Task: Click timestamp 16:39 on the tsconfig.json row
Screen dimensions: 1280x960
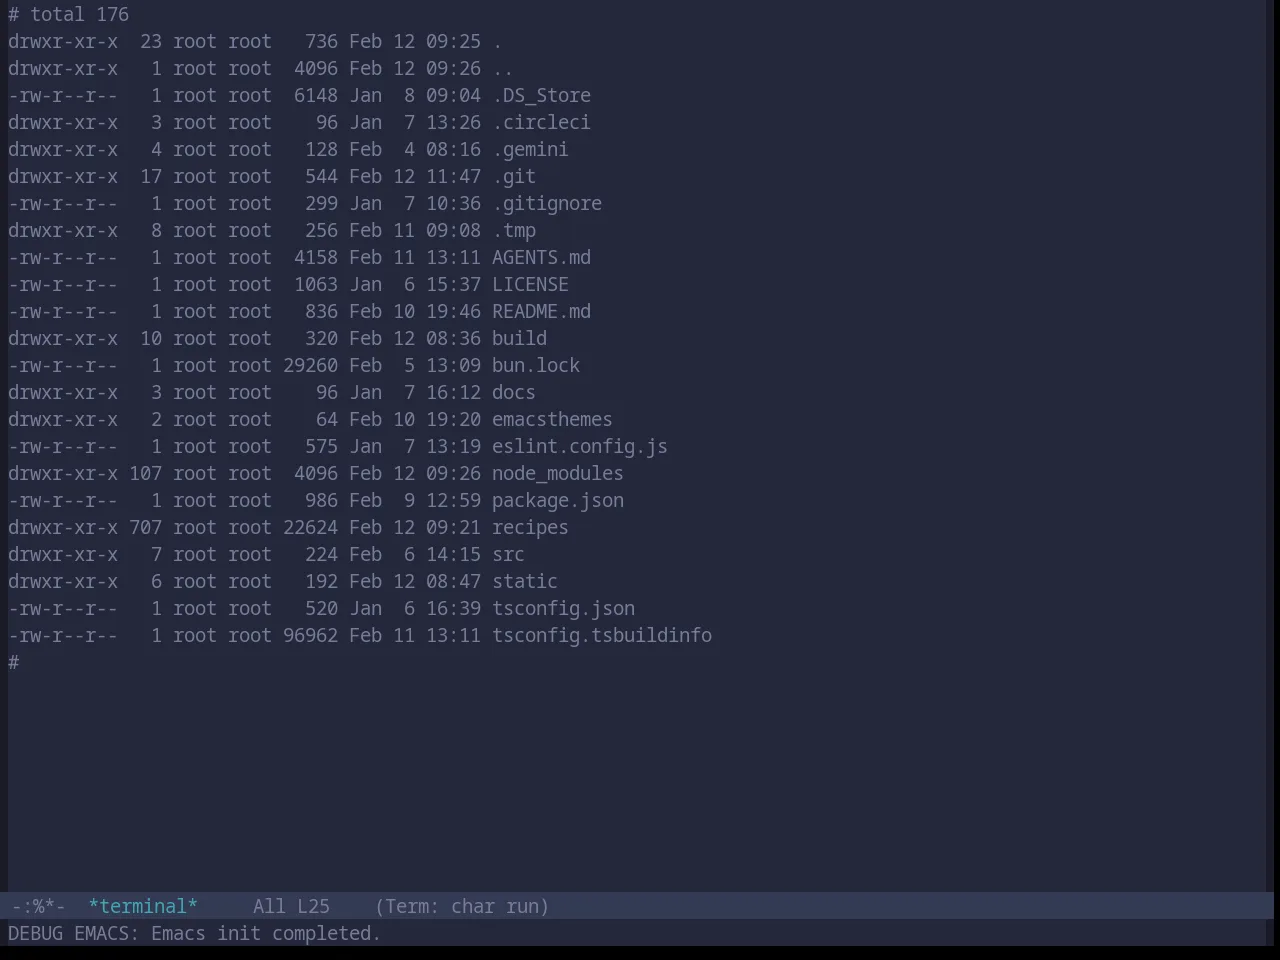Action: click(453, 608)
